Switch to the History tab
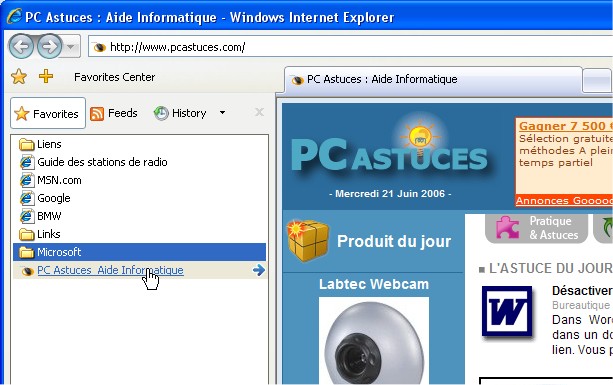This screenshot has height=385, width=613. [180, 113]
